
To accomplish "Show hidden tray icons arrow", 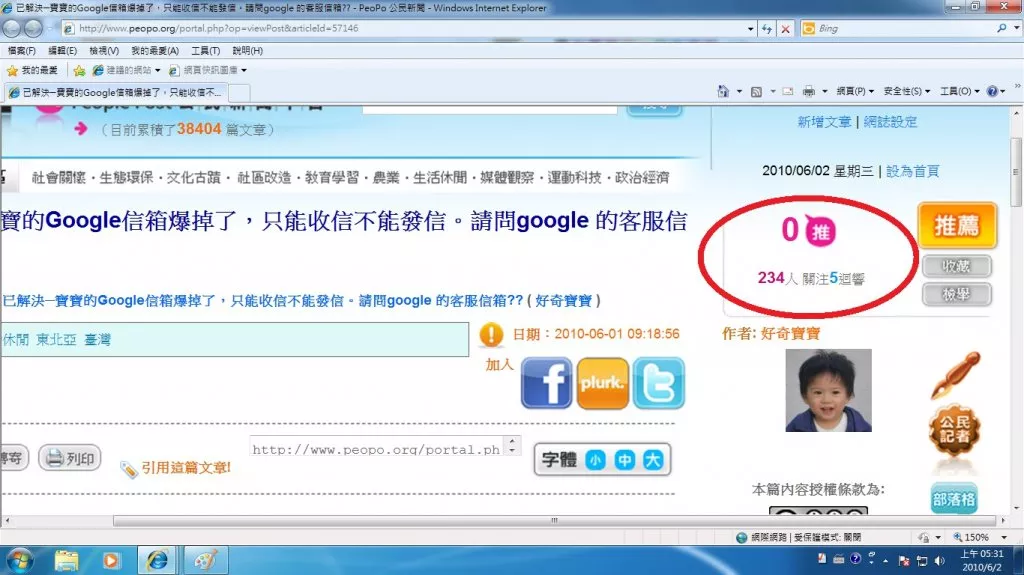I will pos(886,561).
